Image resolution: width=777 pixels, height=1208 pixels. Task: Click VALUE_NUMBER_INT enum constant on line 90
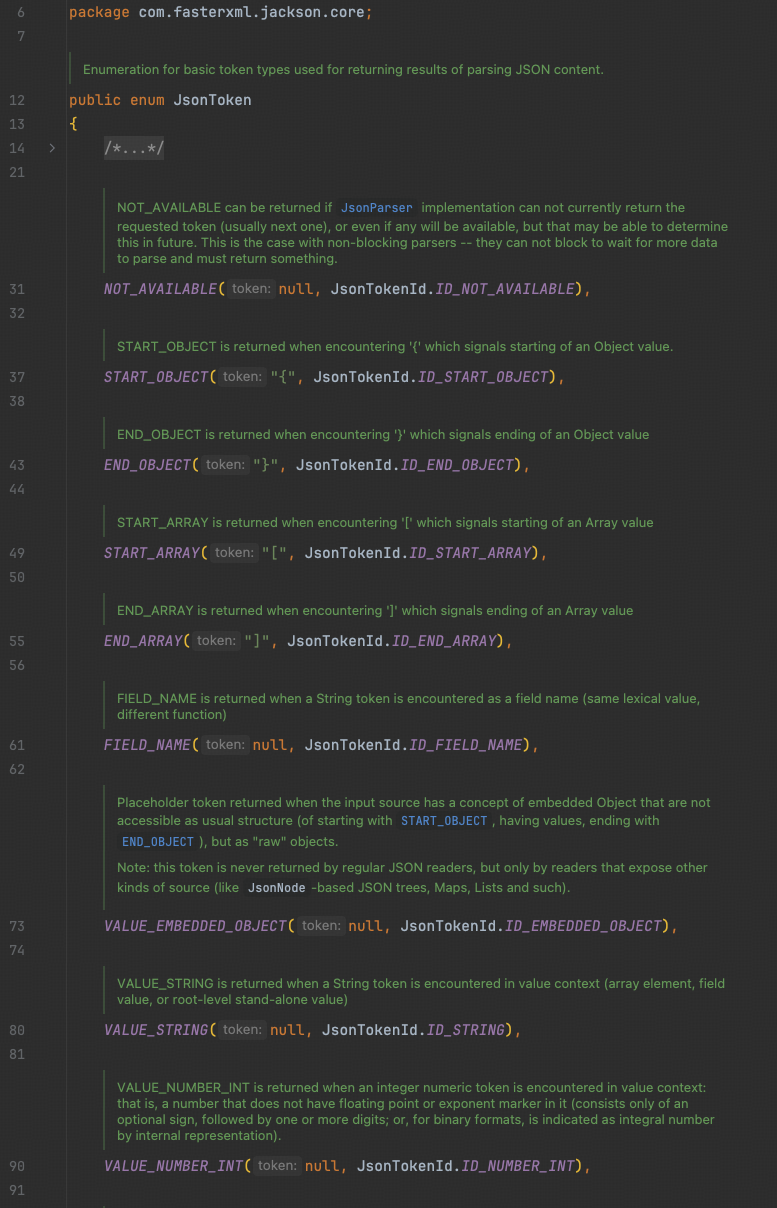[173, 1166]
